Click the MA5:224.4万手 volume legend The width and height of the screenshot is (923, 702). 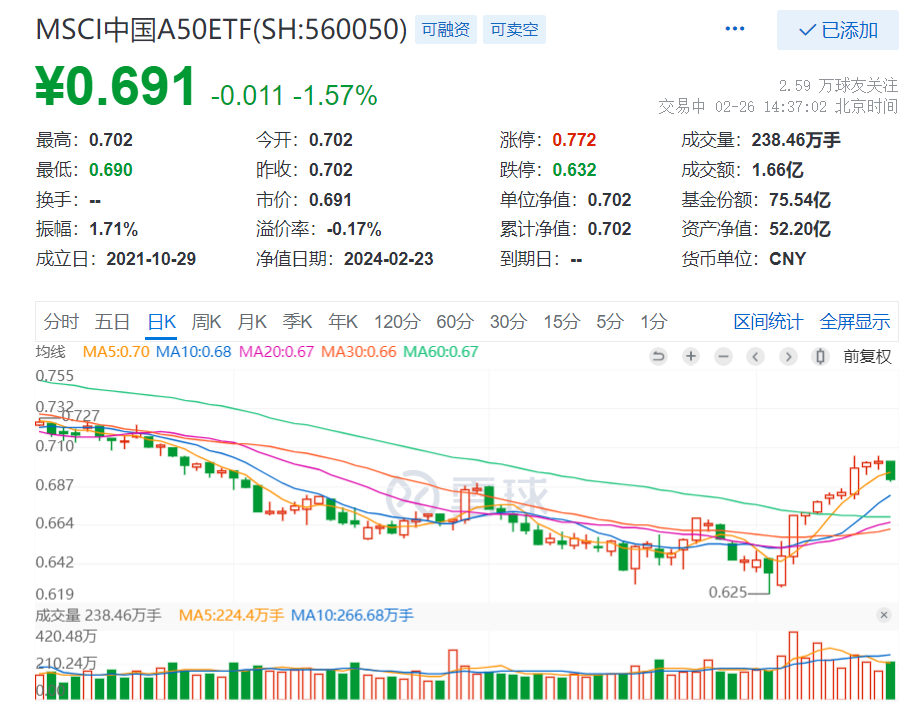pos(231,616)
